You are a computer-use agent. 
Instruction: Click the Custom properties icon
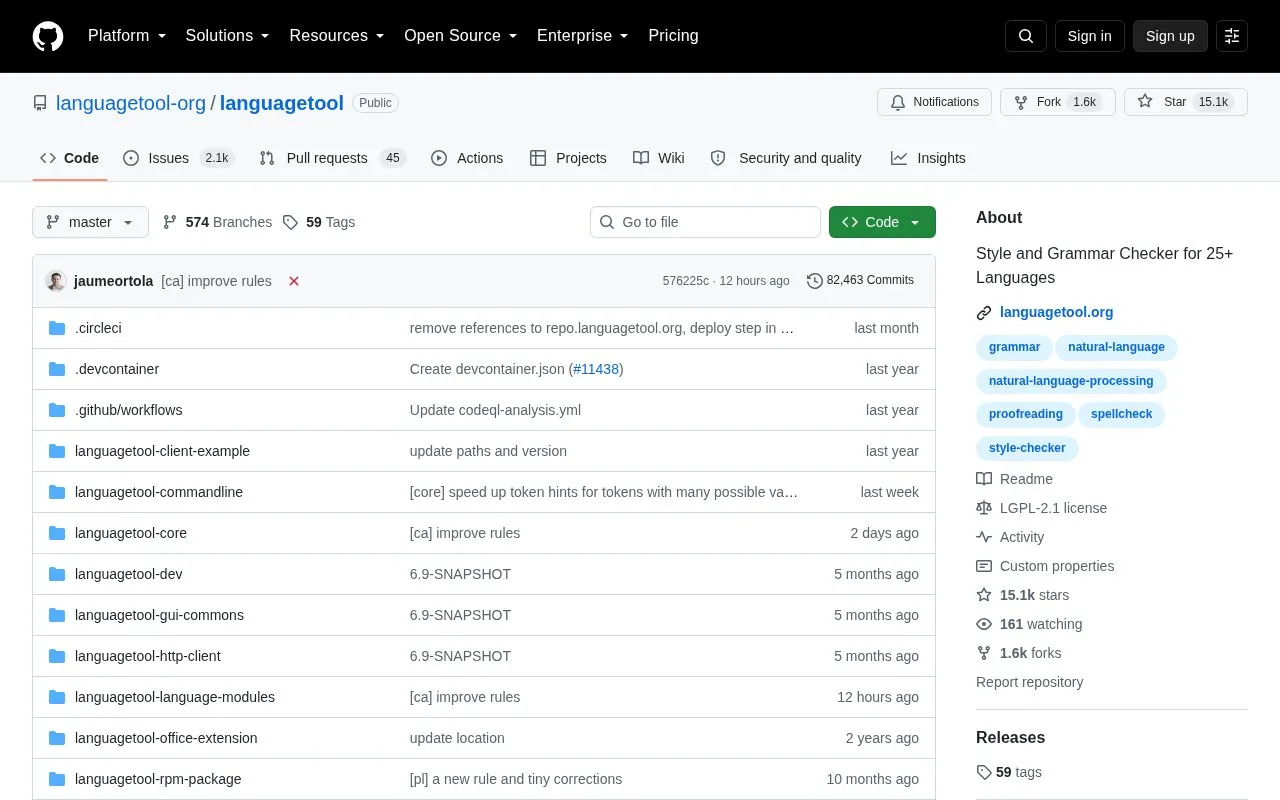point(984,566)
